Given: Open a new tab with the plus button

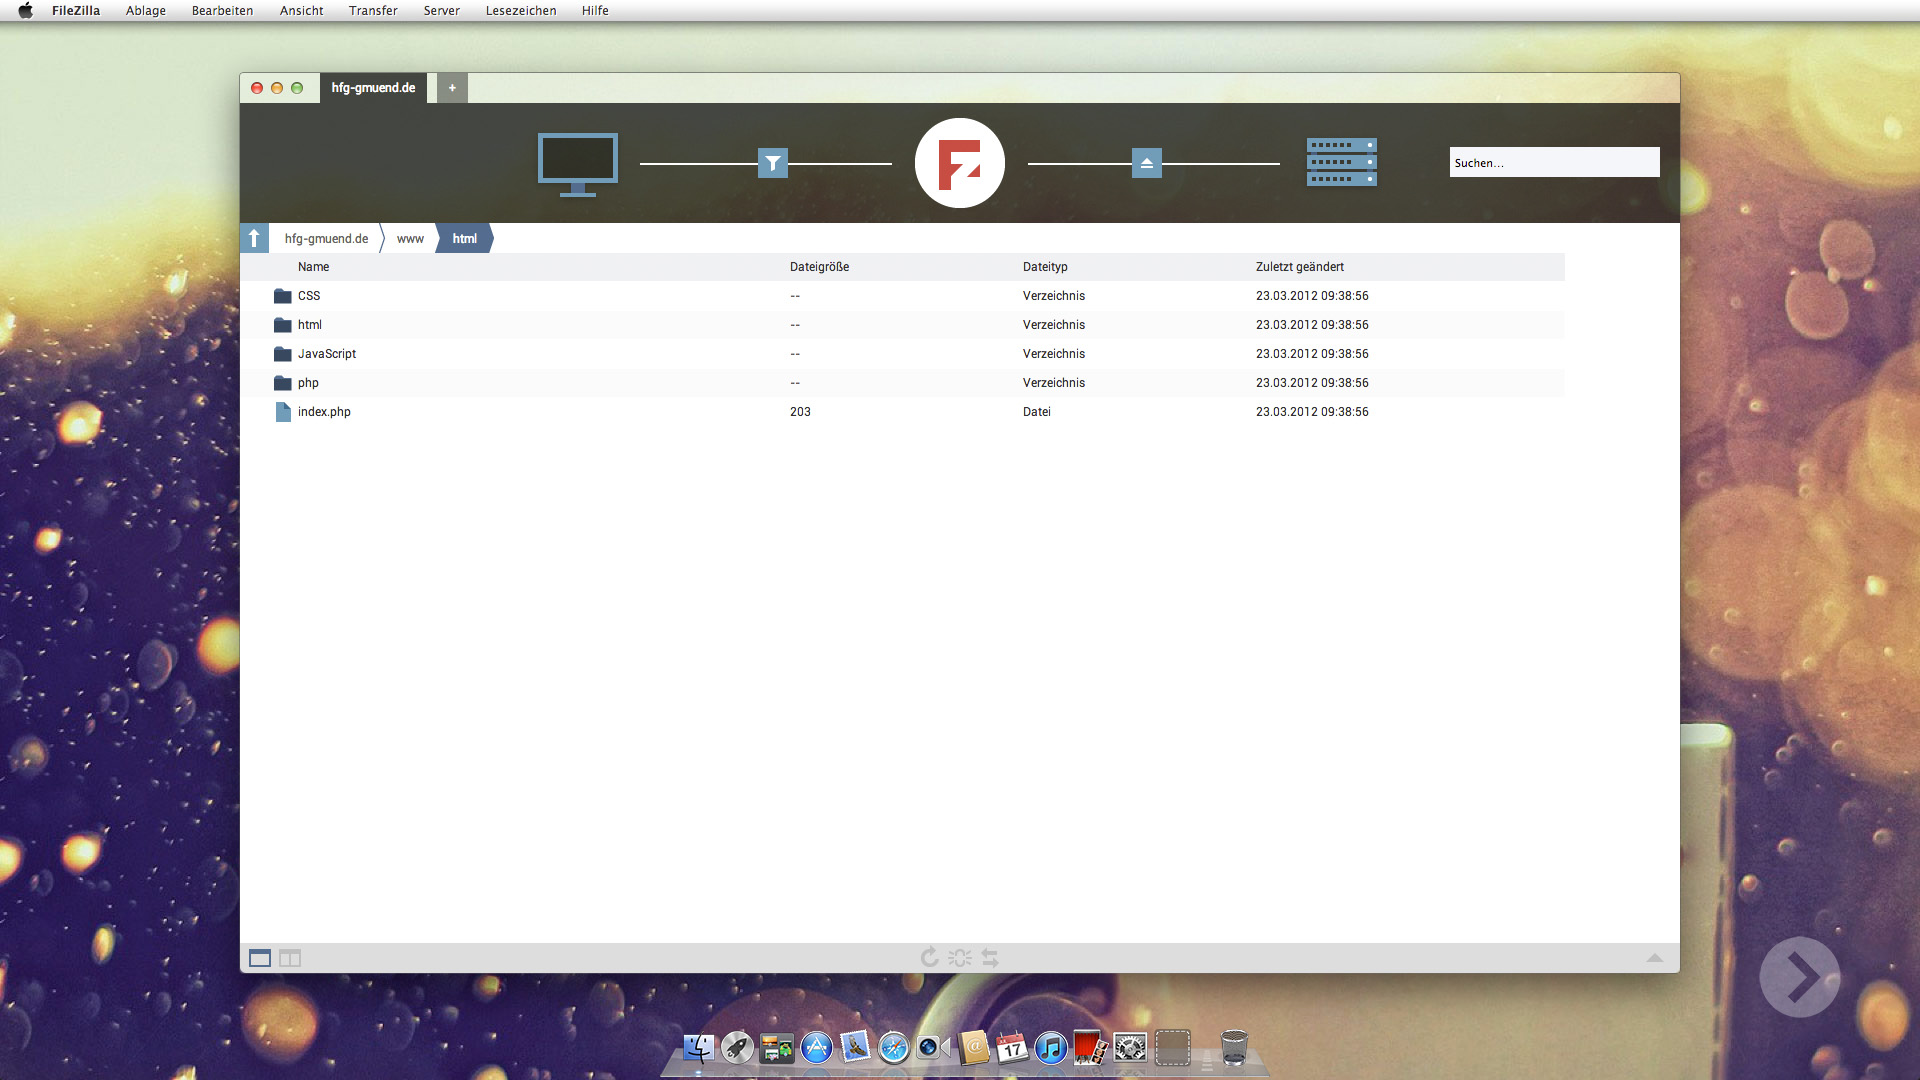Looking at the screenshot, I should [x=451, y=88].
